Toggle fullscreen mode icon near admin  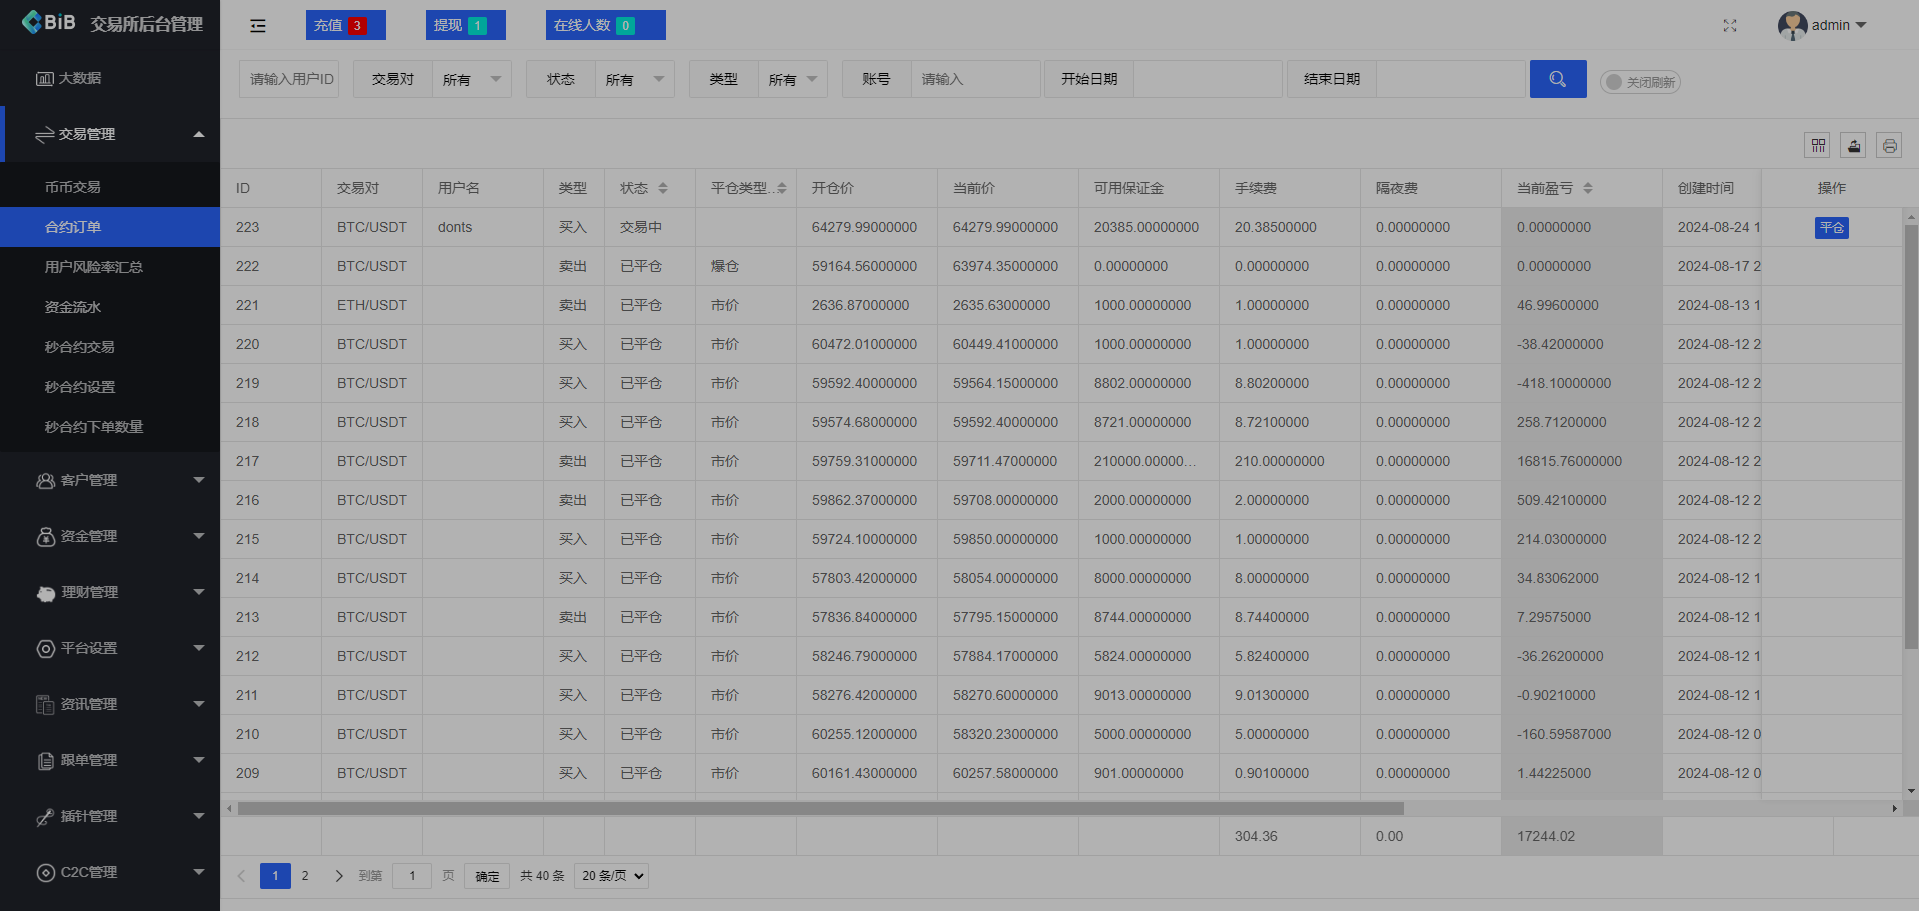pos(1730,26)
